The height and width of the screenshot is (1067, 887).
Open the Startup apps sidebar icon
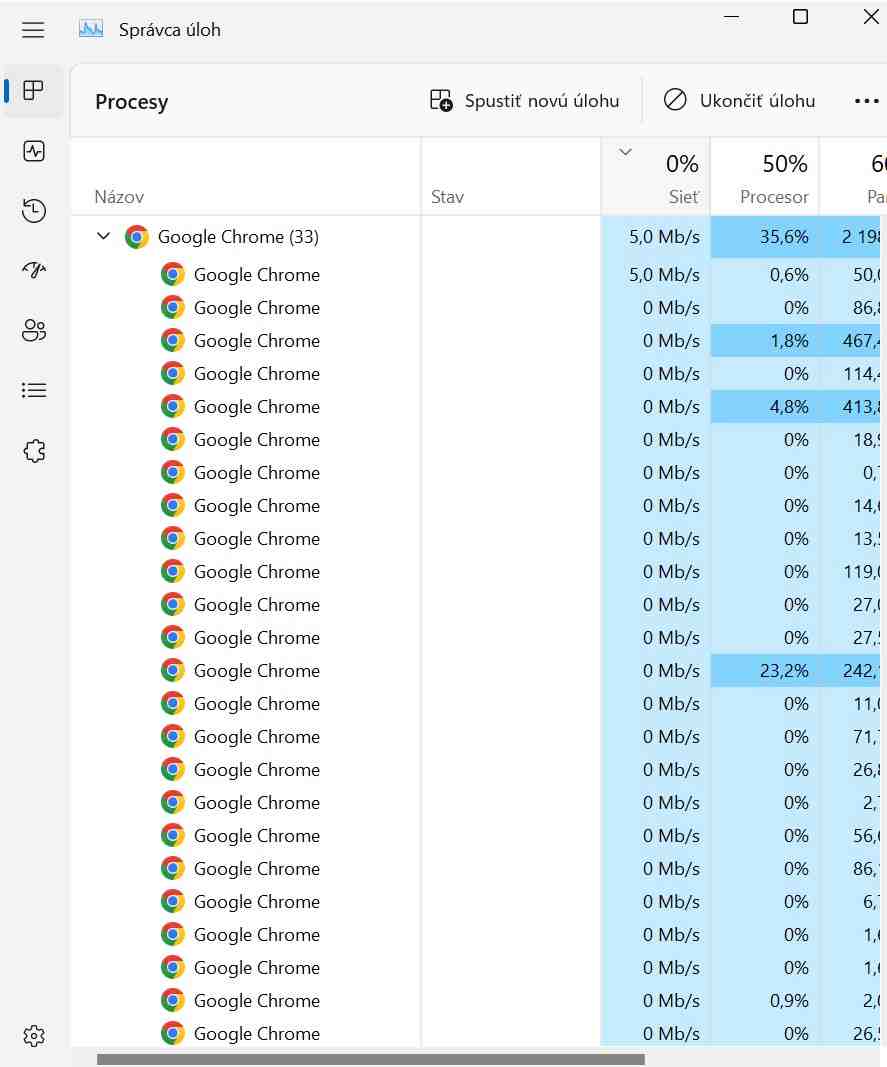point(33,271)
